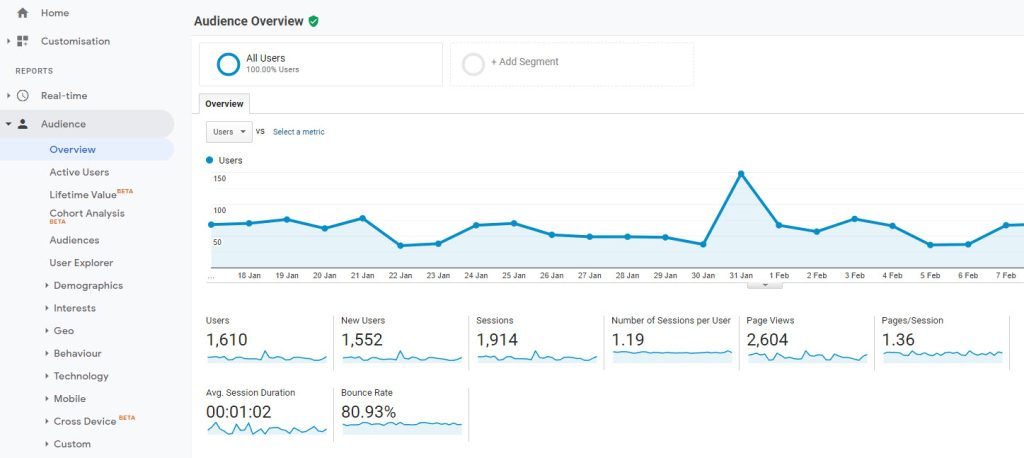Click the Select a metric link
This screenshot has width=1024, height=458.
pyautogui.click(x=298, y=132)
